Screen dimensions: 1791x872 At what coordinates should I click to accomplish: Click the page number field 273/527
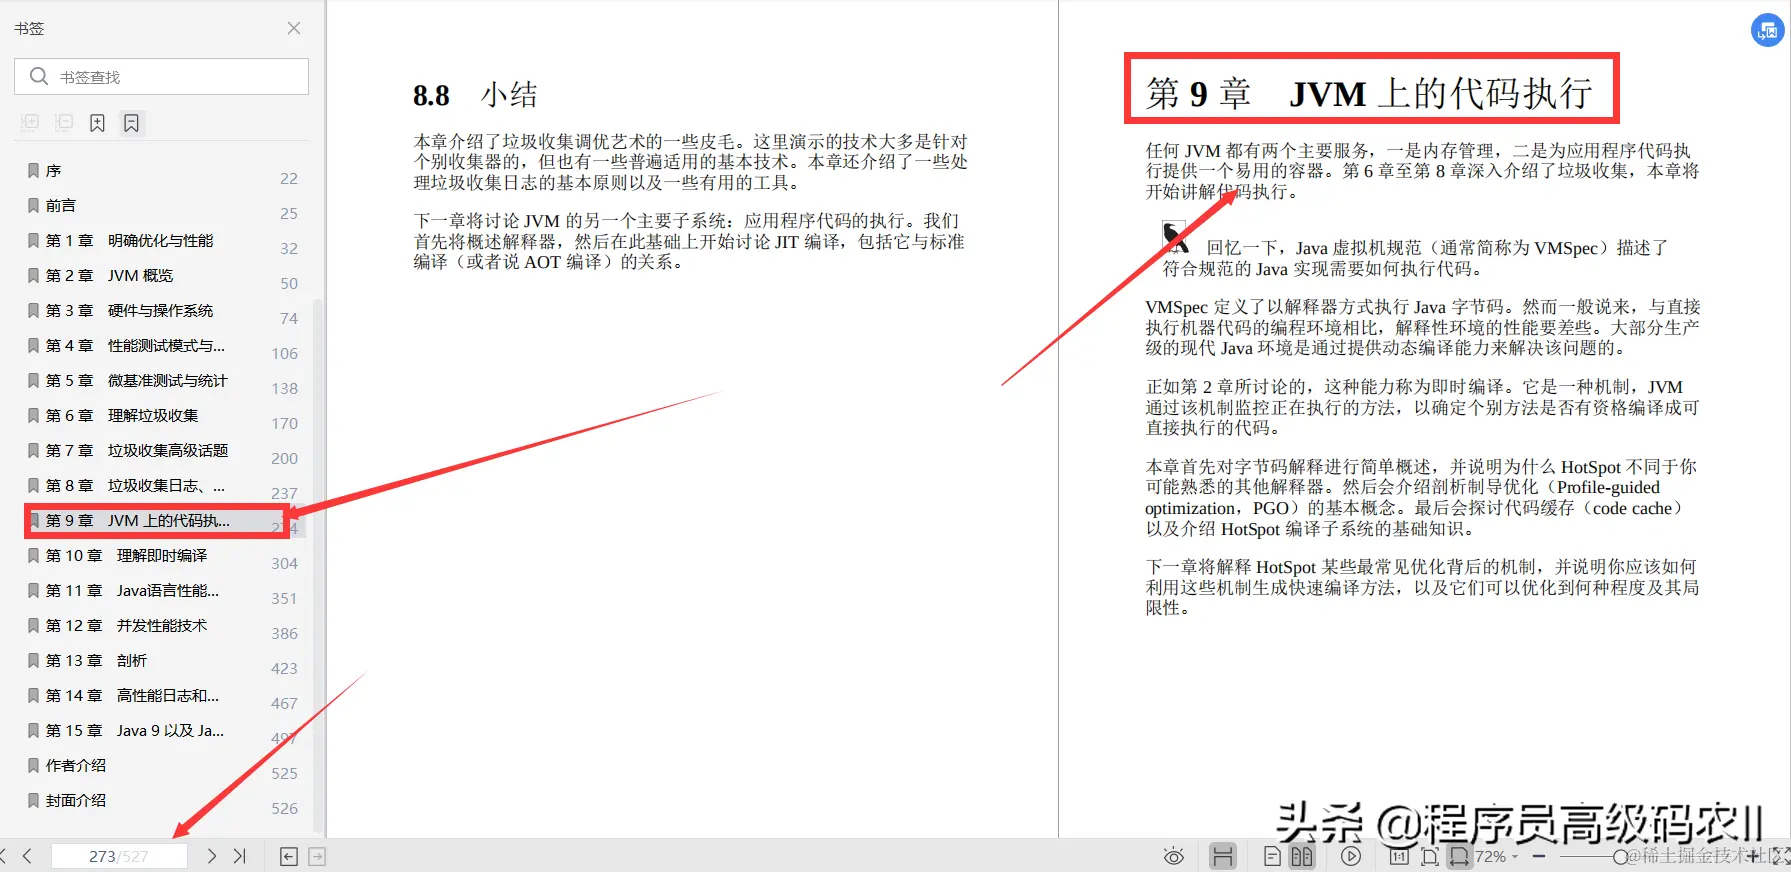pos(119,856)
